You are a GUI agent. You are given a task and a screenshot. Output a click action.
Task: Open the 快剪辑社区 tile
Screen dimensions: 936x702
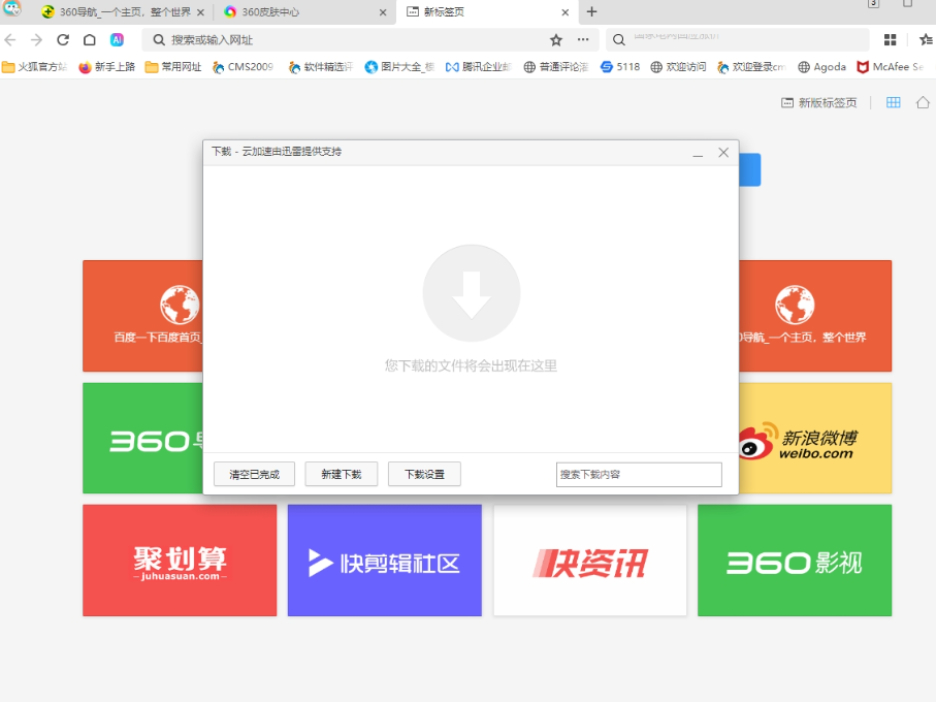(384, 561)
